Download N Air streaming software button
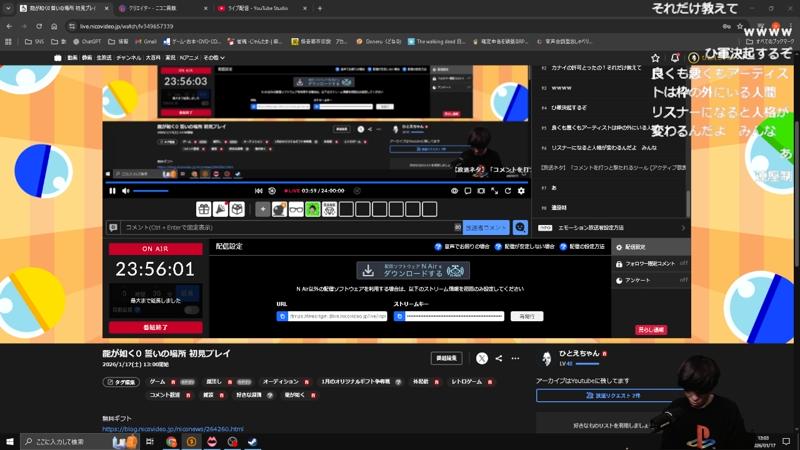 click(x=413, y=270)
